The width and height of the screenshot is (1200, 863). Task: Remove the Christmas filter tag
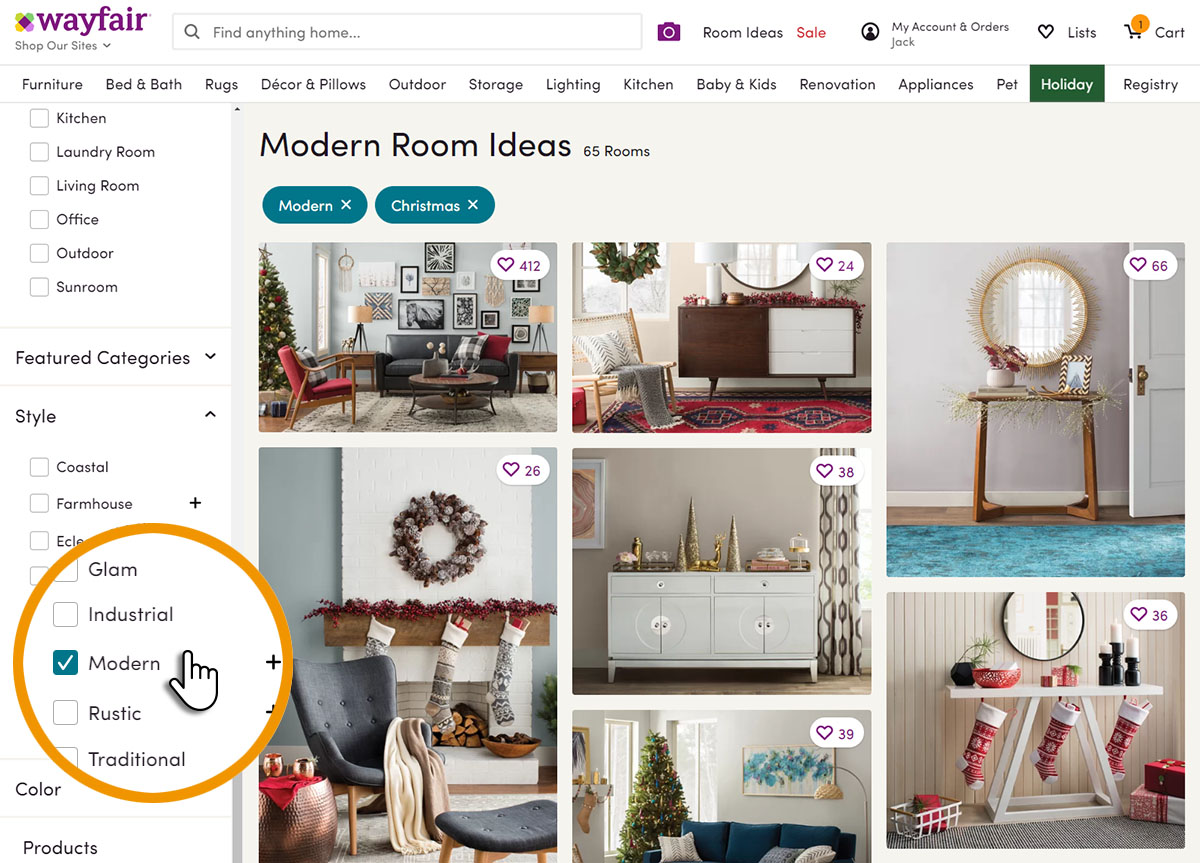[x=473, y=205]
